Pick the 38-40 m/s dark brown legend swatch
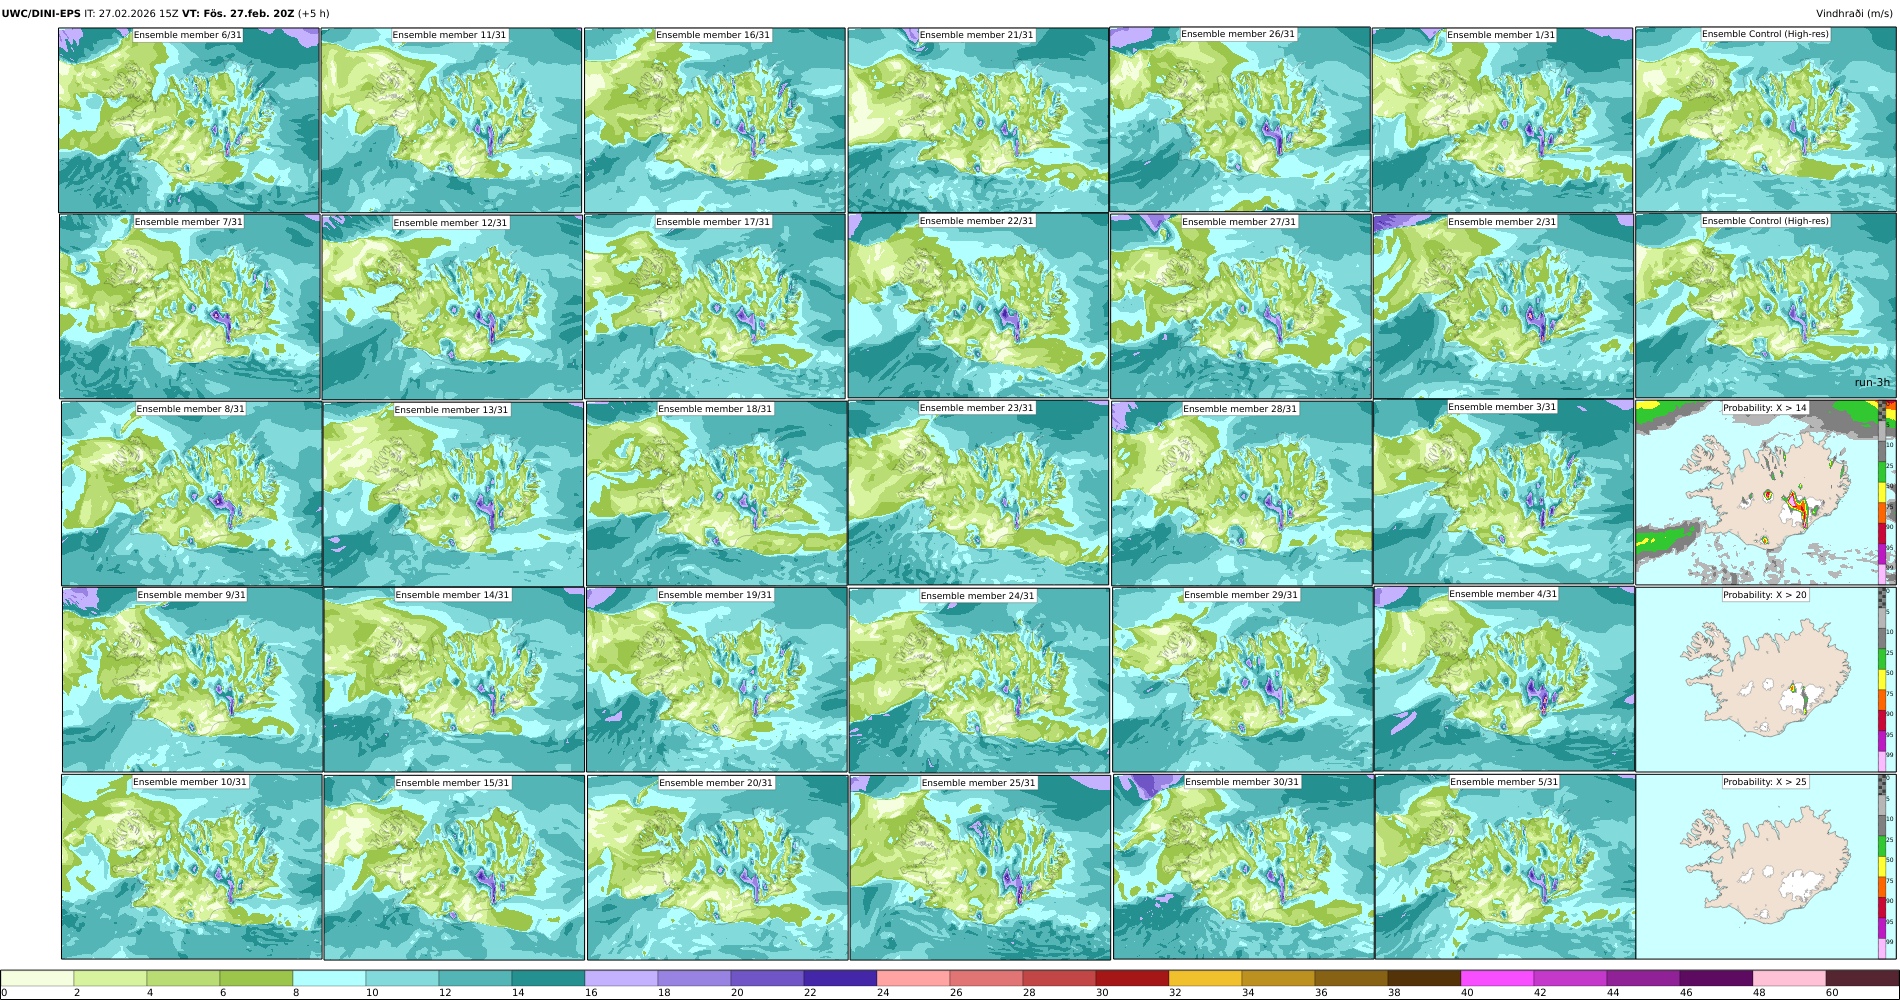 click(x=1424, y=978)
